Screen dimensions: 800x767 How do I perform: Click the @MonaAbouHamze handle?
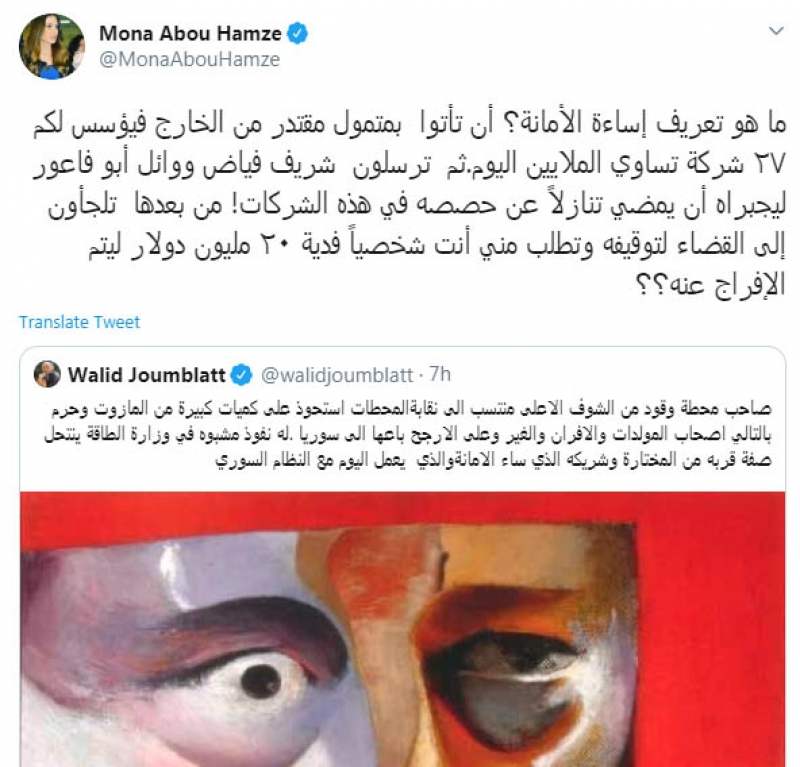click(x=189, y=59)
